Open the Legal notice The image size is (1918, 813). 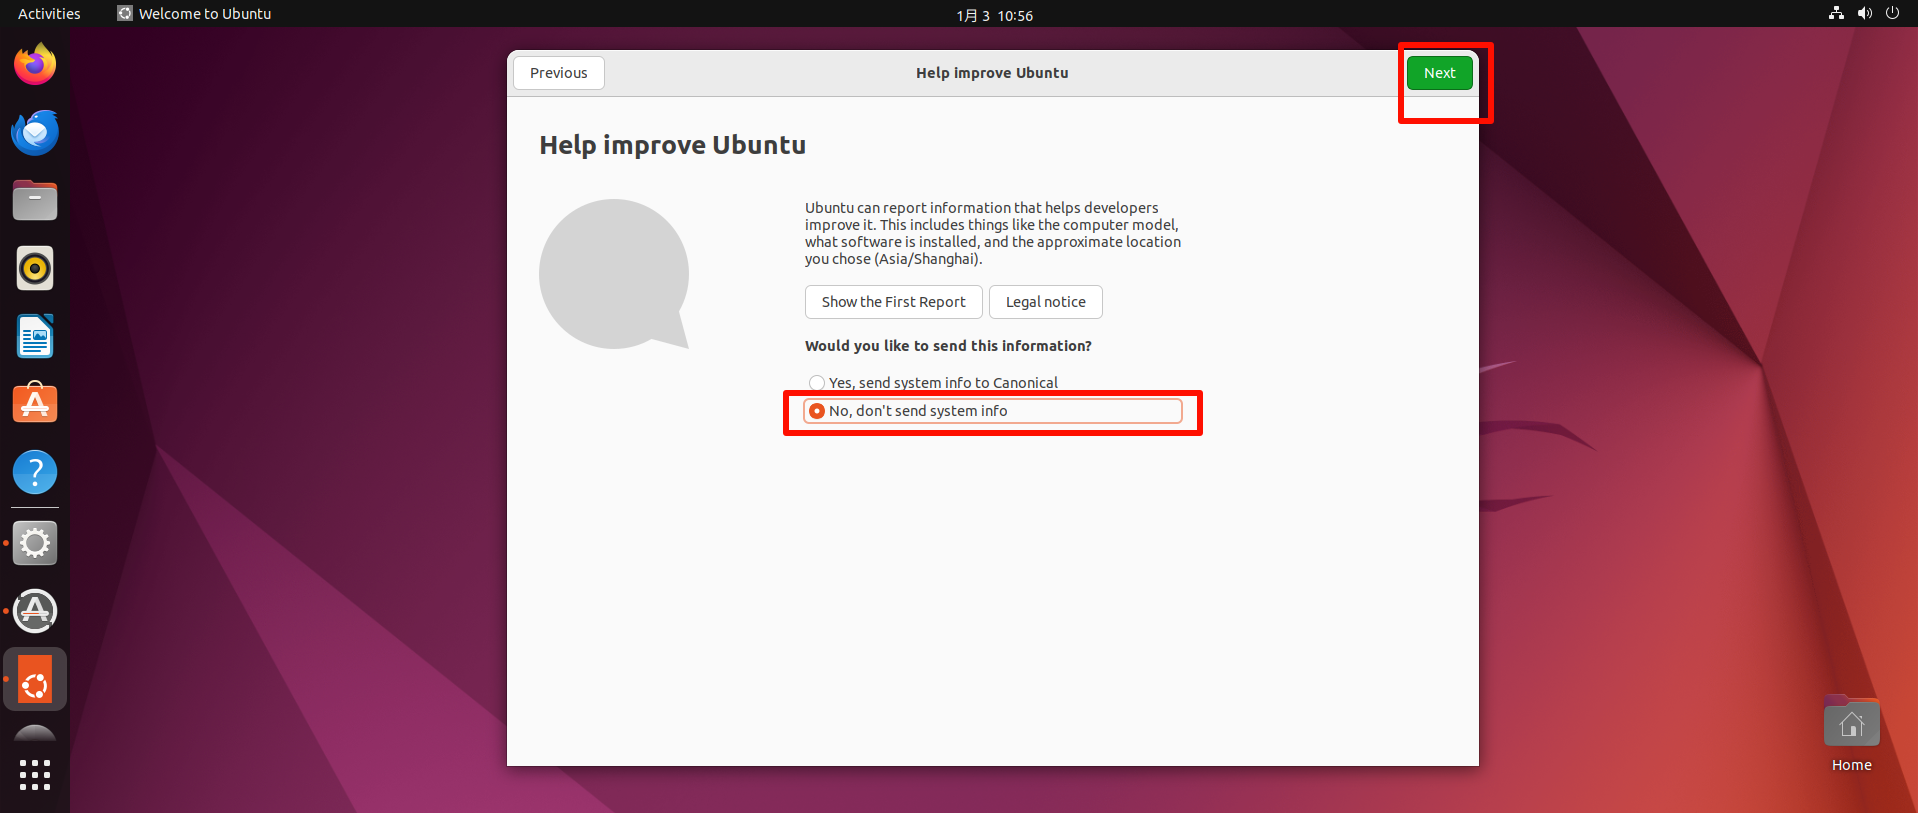1046,302
